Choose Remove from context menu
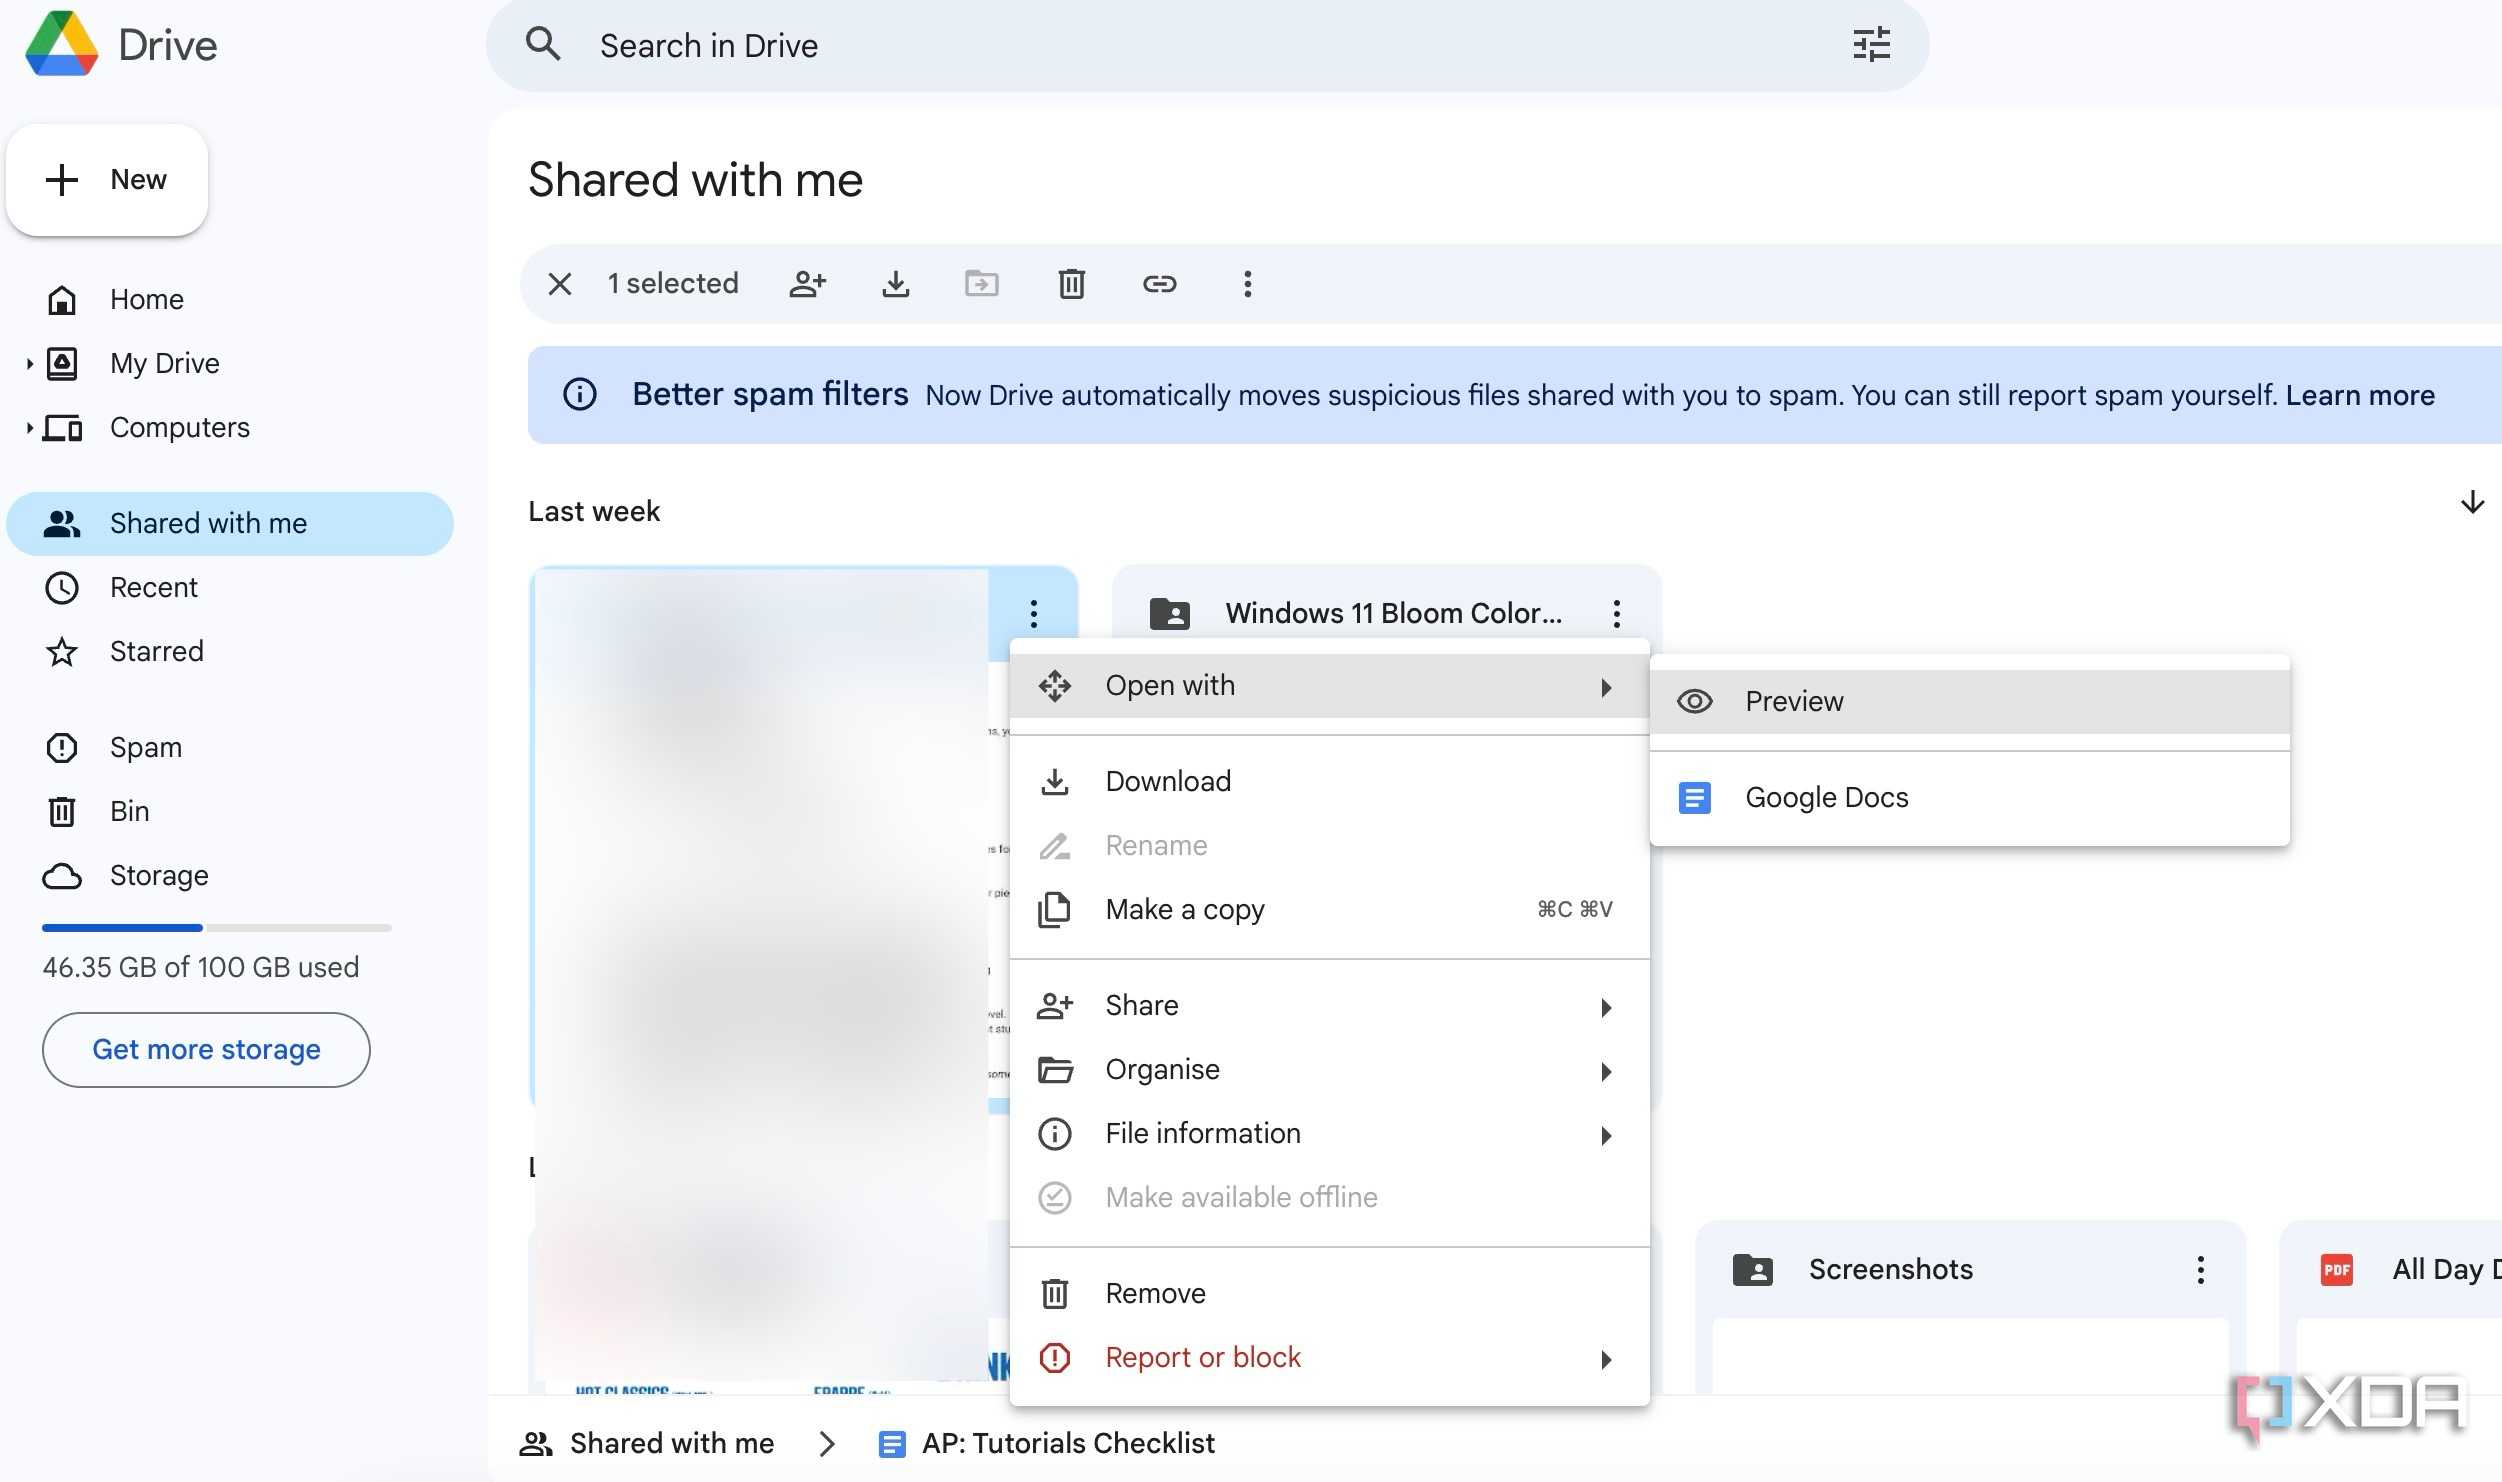 [x=1329, y=1294]
